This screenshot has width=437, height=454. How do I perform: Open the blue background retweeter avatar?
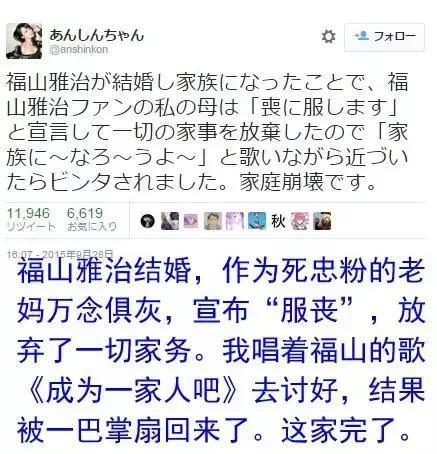[x=257, y=221]
